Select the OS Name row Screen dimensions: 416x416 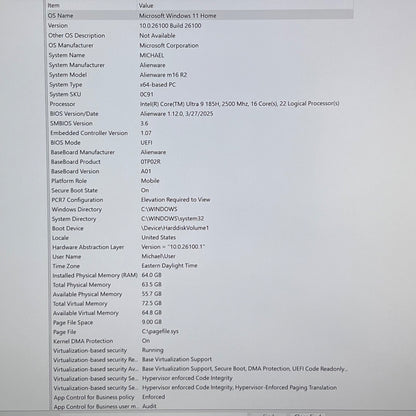[200, 15]
